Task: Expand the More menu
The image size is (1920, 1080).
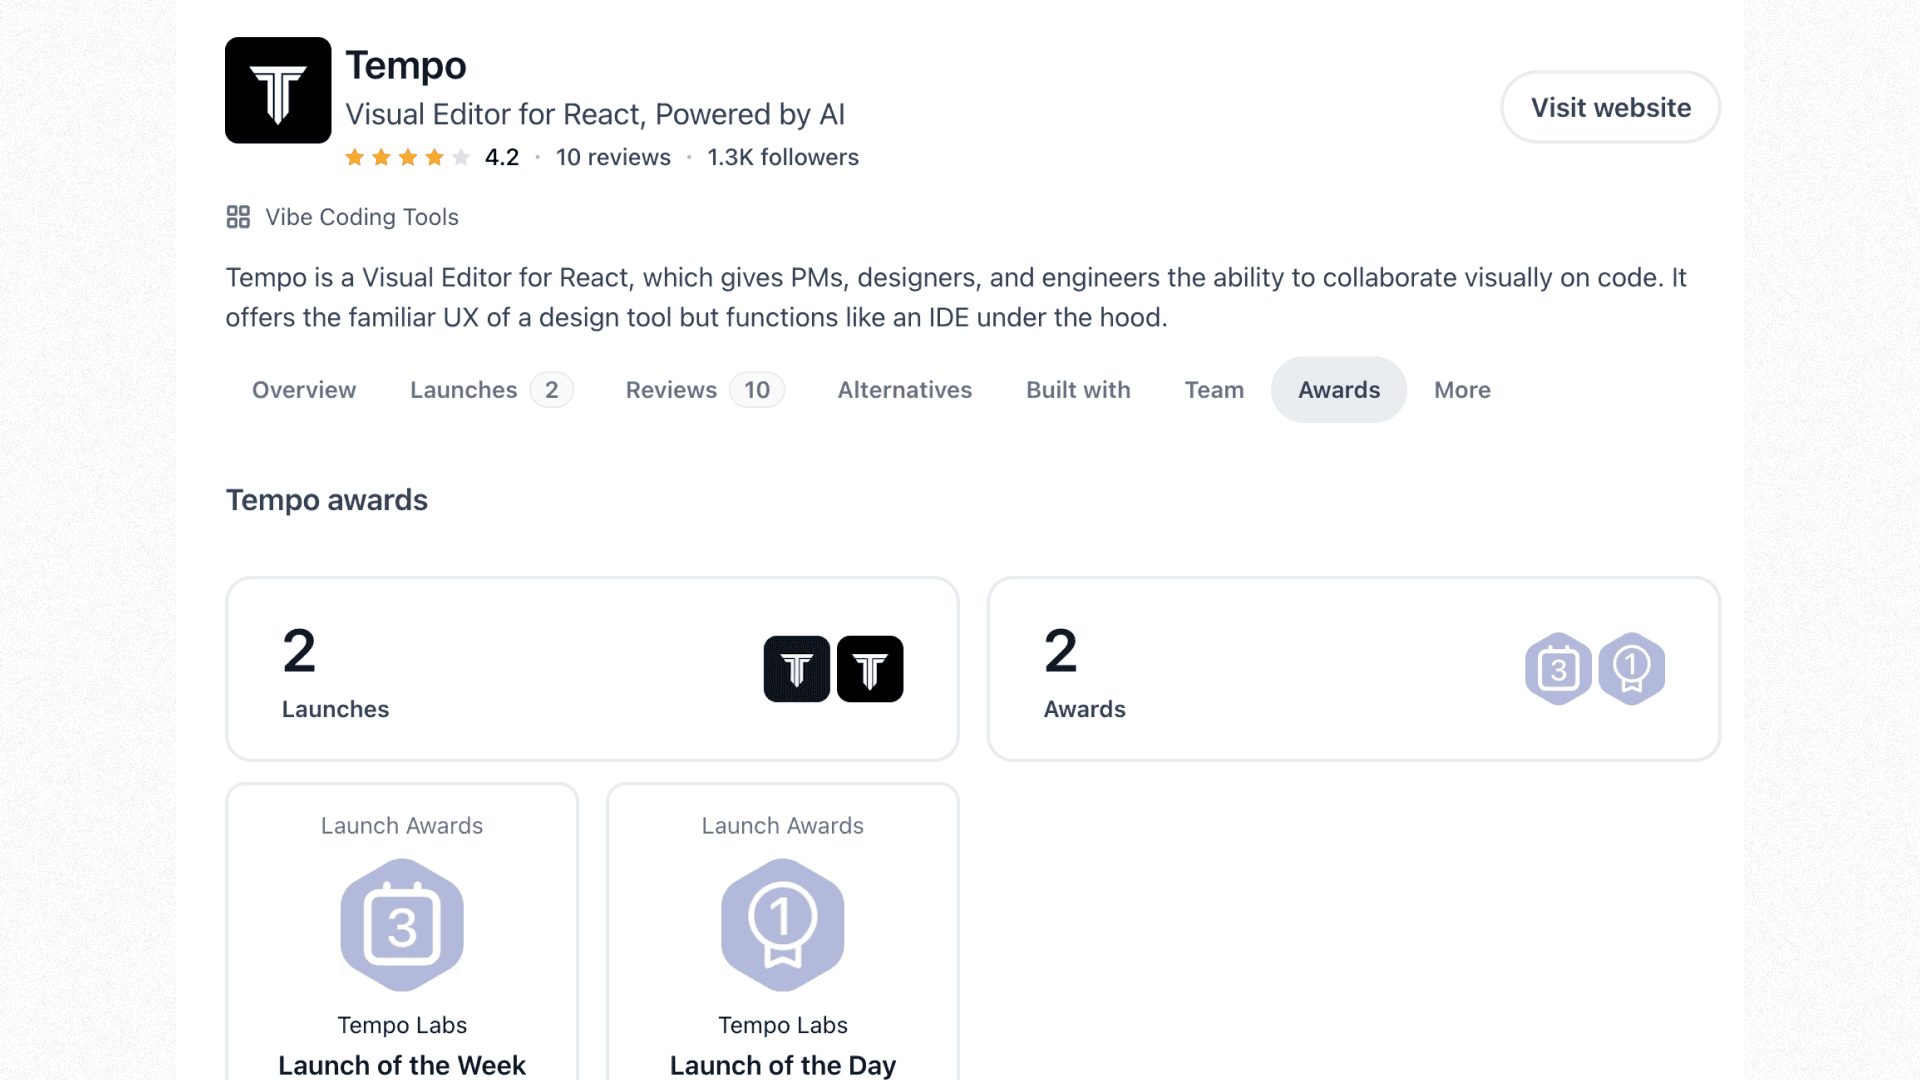Action: 1462,390
